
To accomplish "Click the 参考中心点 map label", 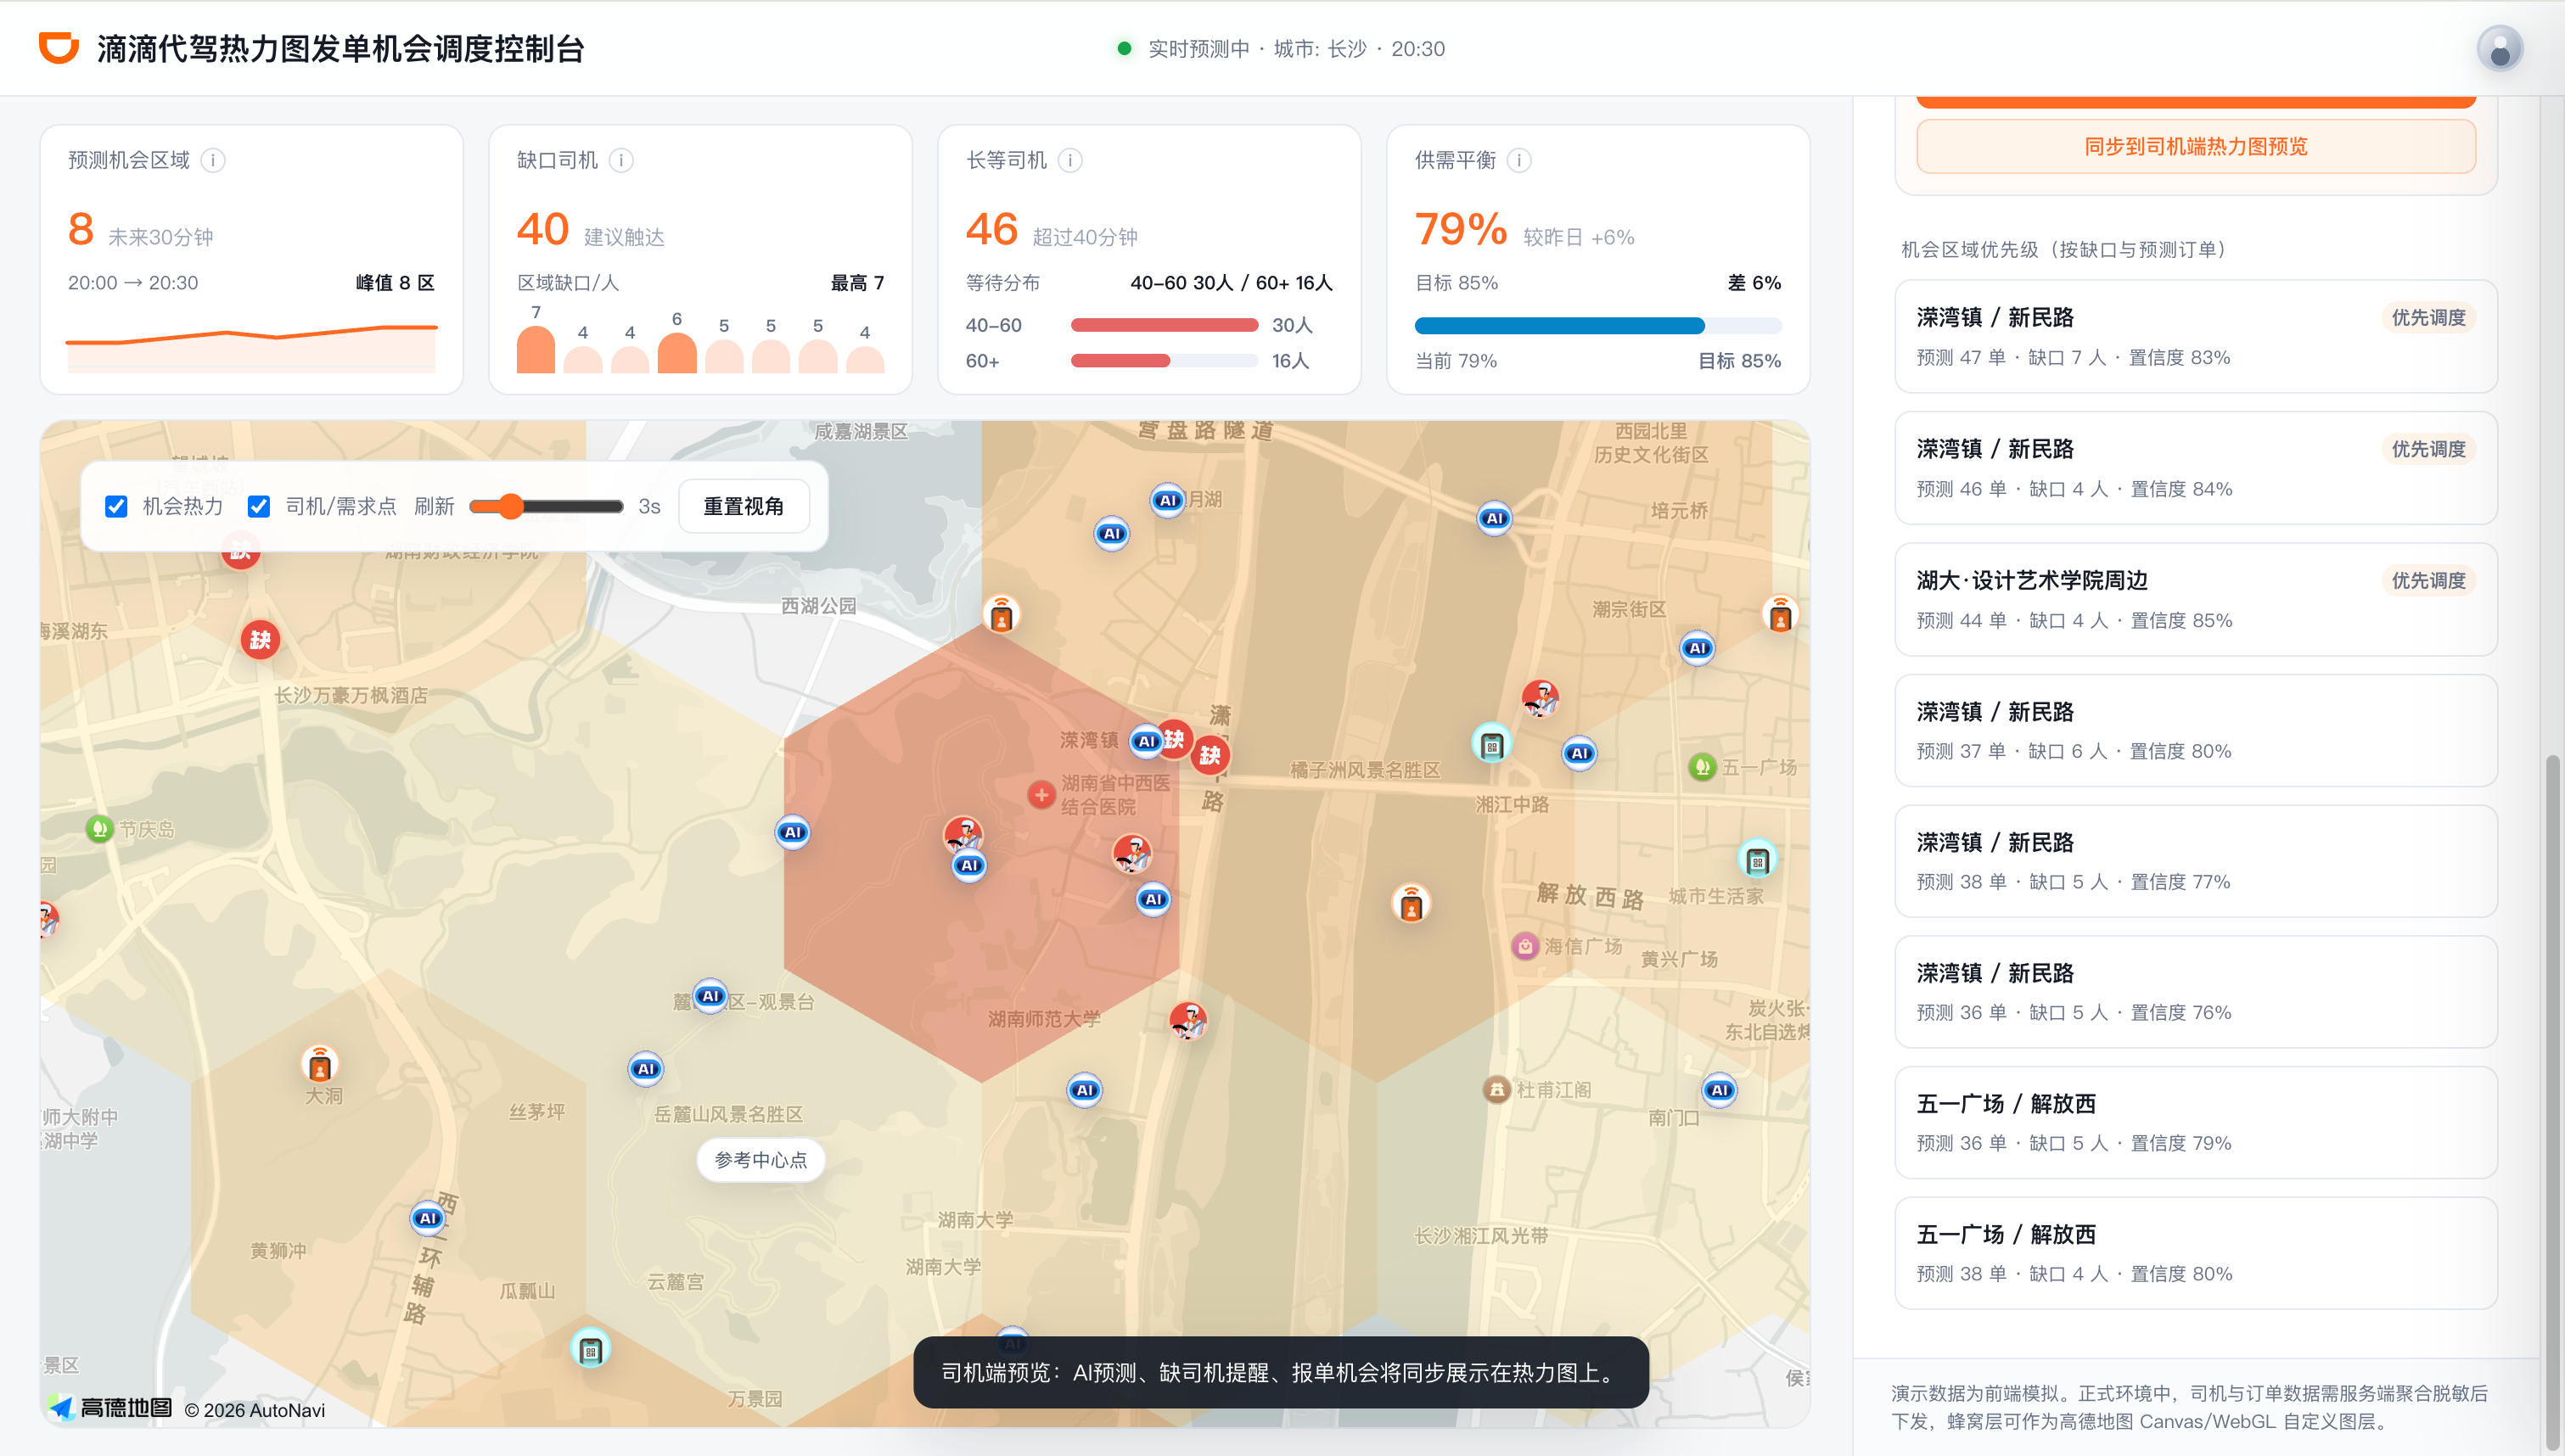I will [x=760, y=1160].
